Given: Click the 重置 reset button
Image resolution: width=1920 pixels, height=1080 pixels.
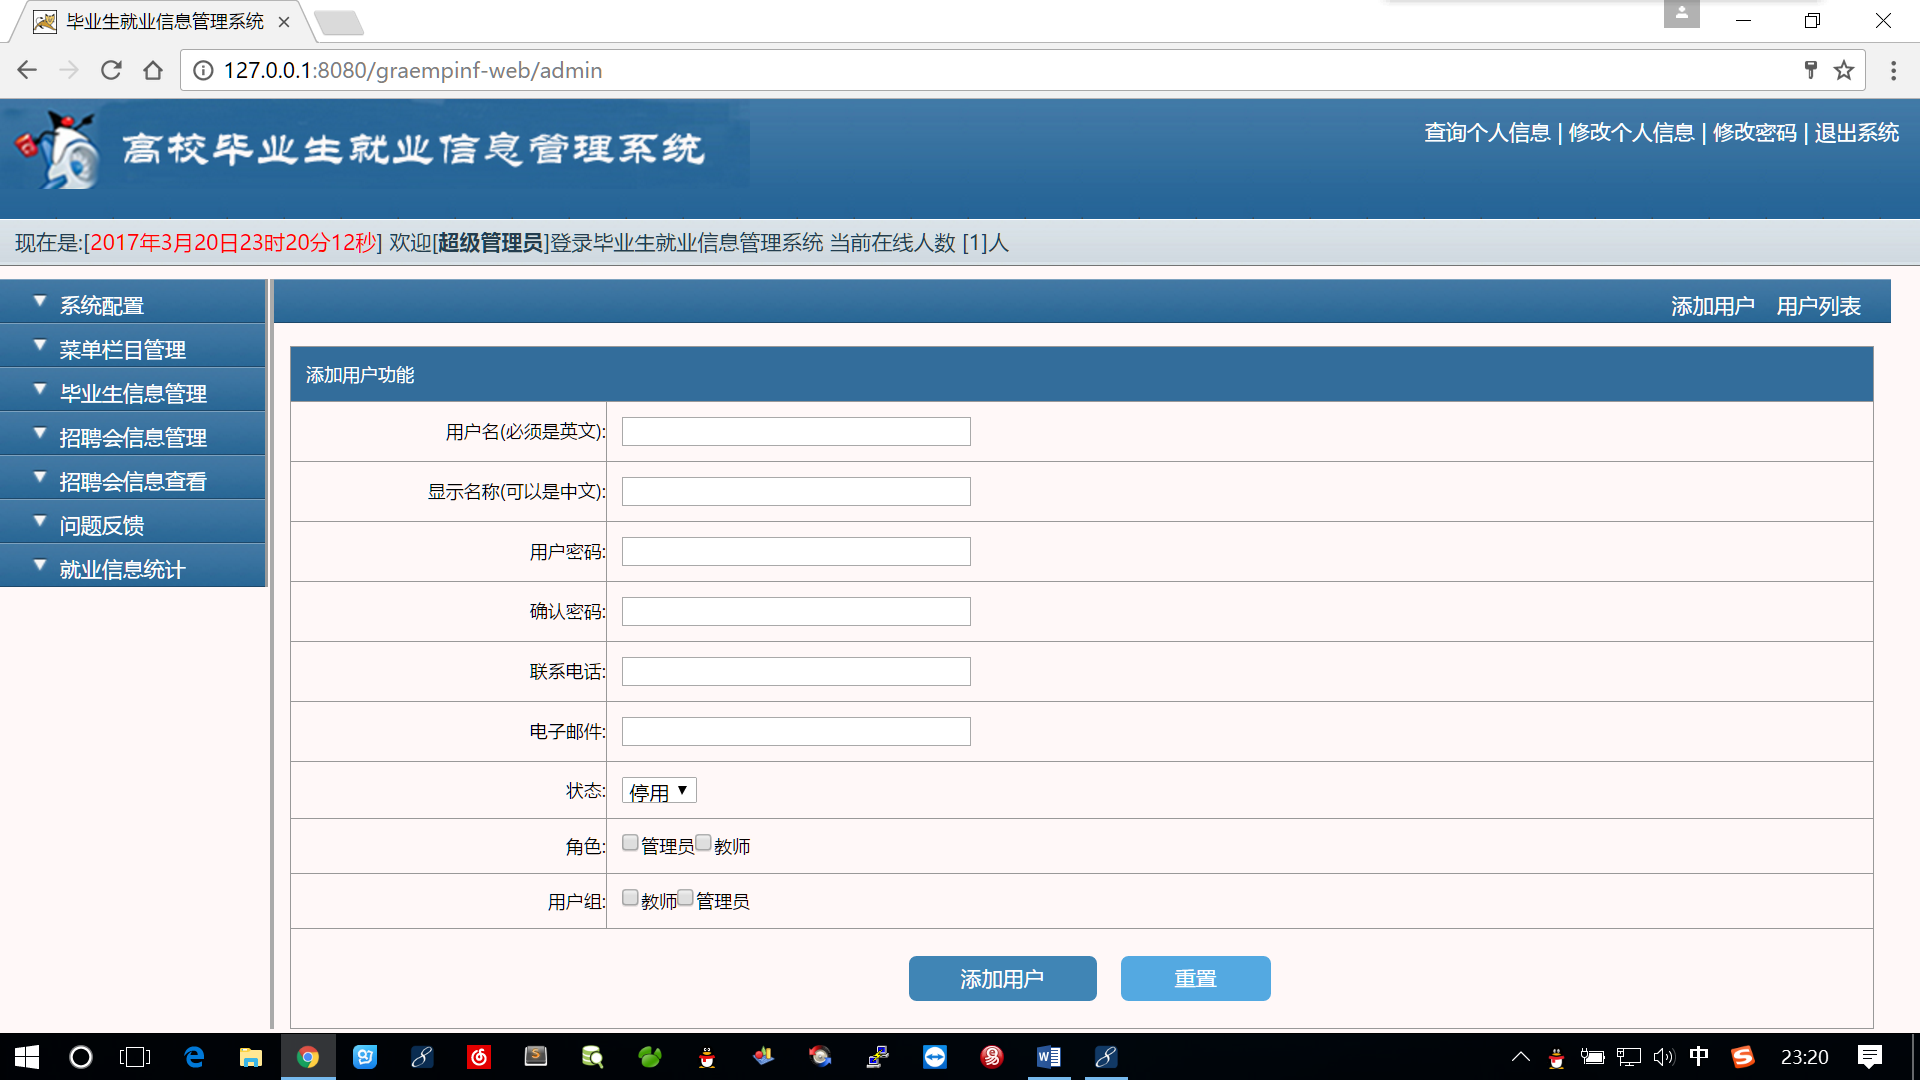Looking at the screenshot, I should (1195, 978).
